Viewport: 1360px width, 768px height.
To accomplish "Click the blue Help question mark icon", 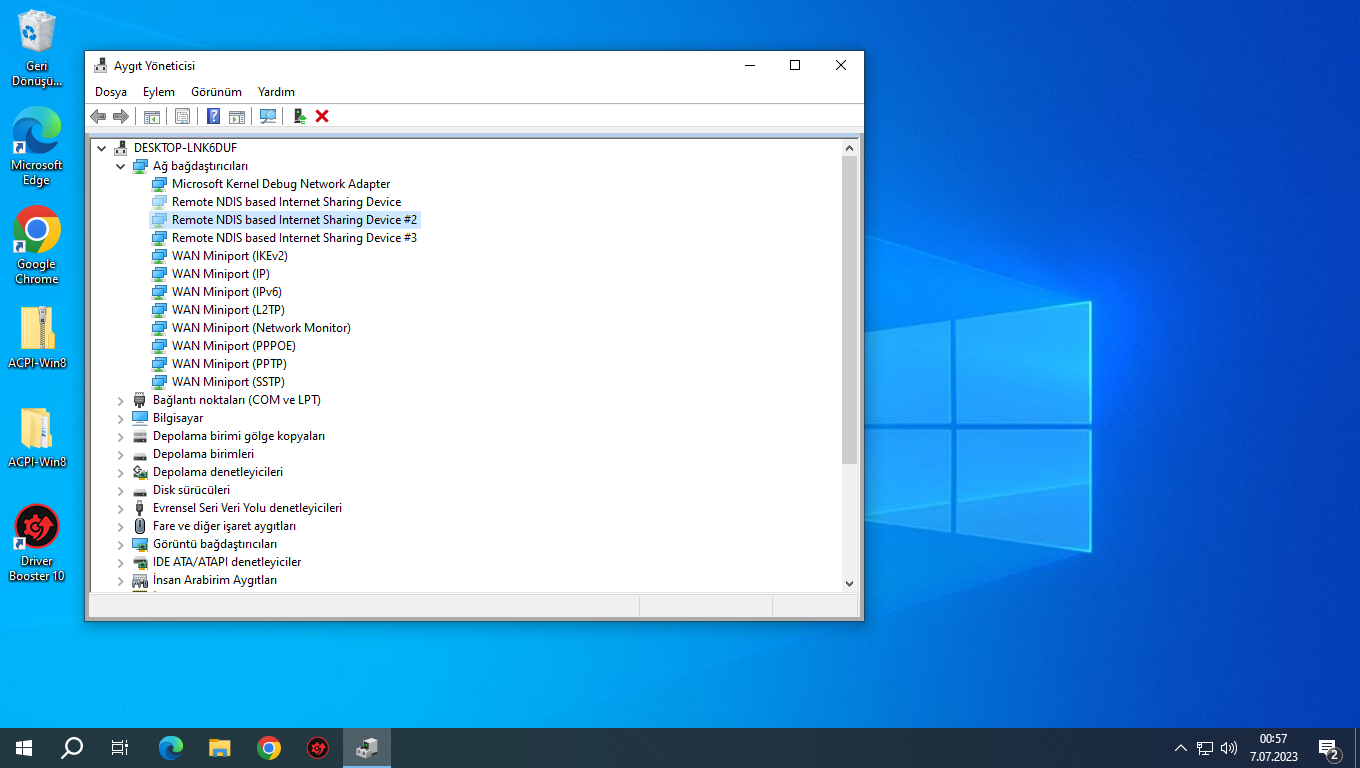I will pos(213,116).
